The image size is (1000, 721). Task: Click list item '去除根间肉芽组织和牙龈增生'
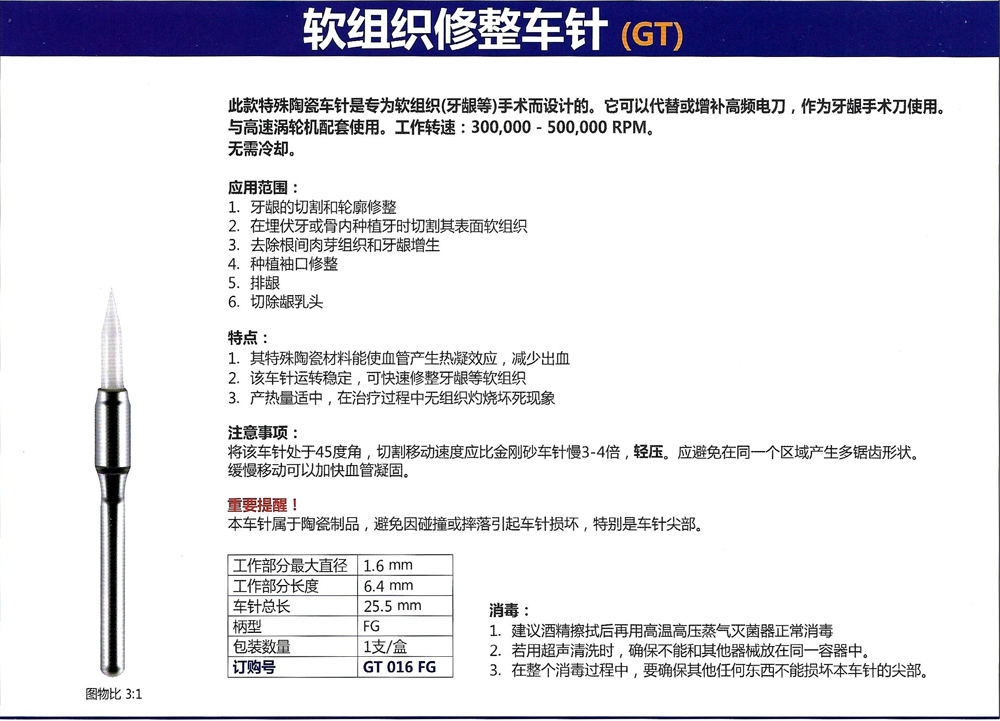pos(345,245)
